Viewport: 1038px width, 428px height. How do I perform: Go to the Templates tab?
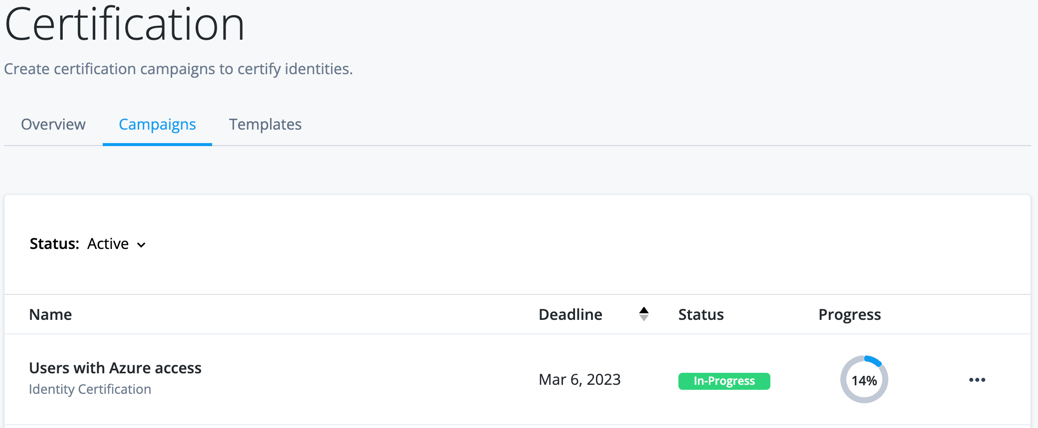(x=265, y=124)
